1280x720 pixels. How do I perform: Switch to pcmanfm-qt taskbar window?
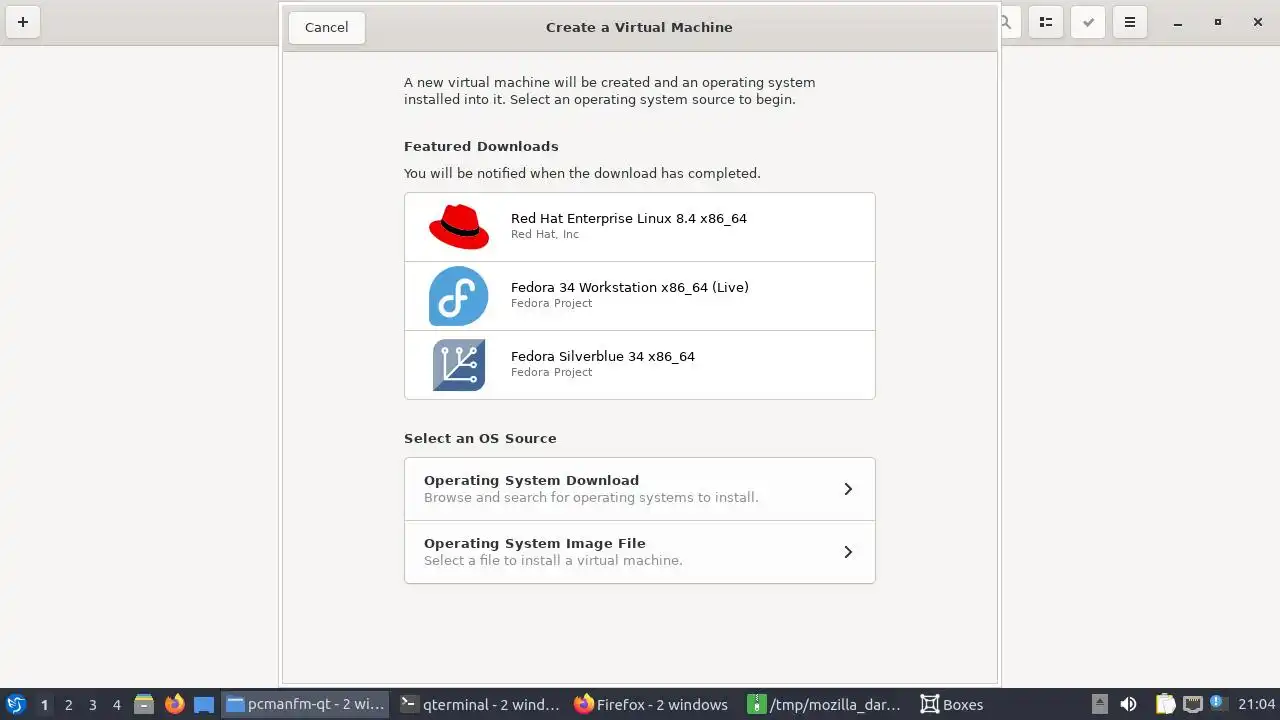click(x=305, y=704)
